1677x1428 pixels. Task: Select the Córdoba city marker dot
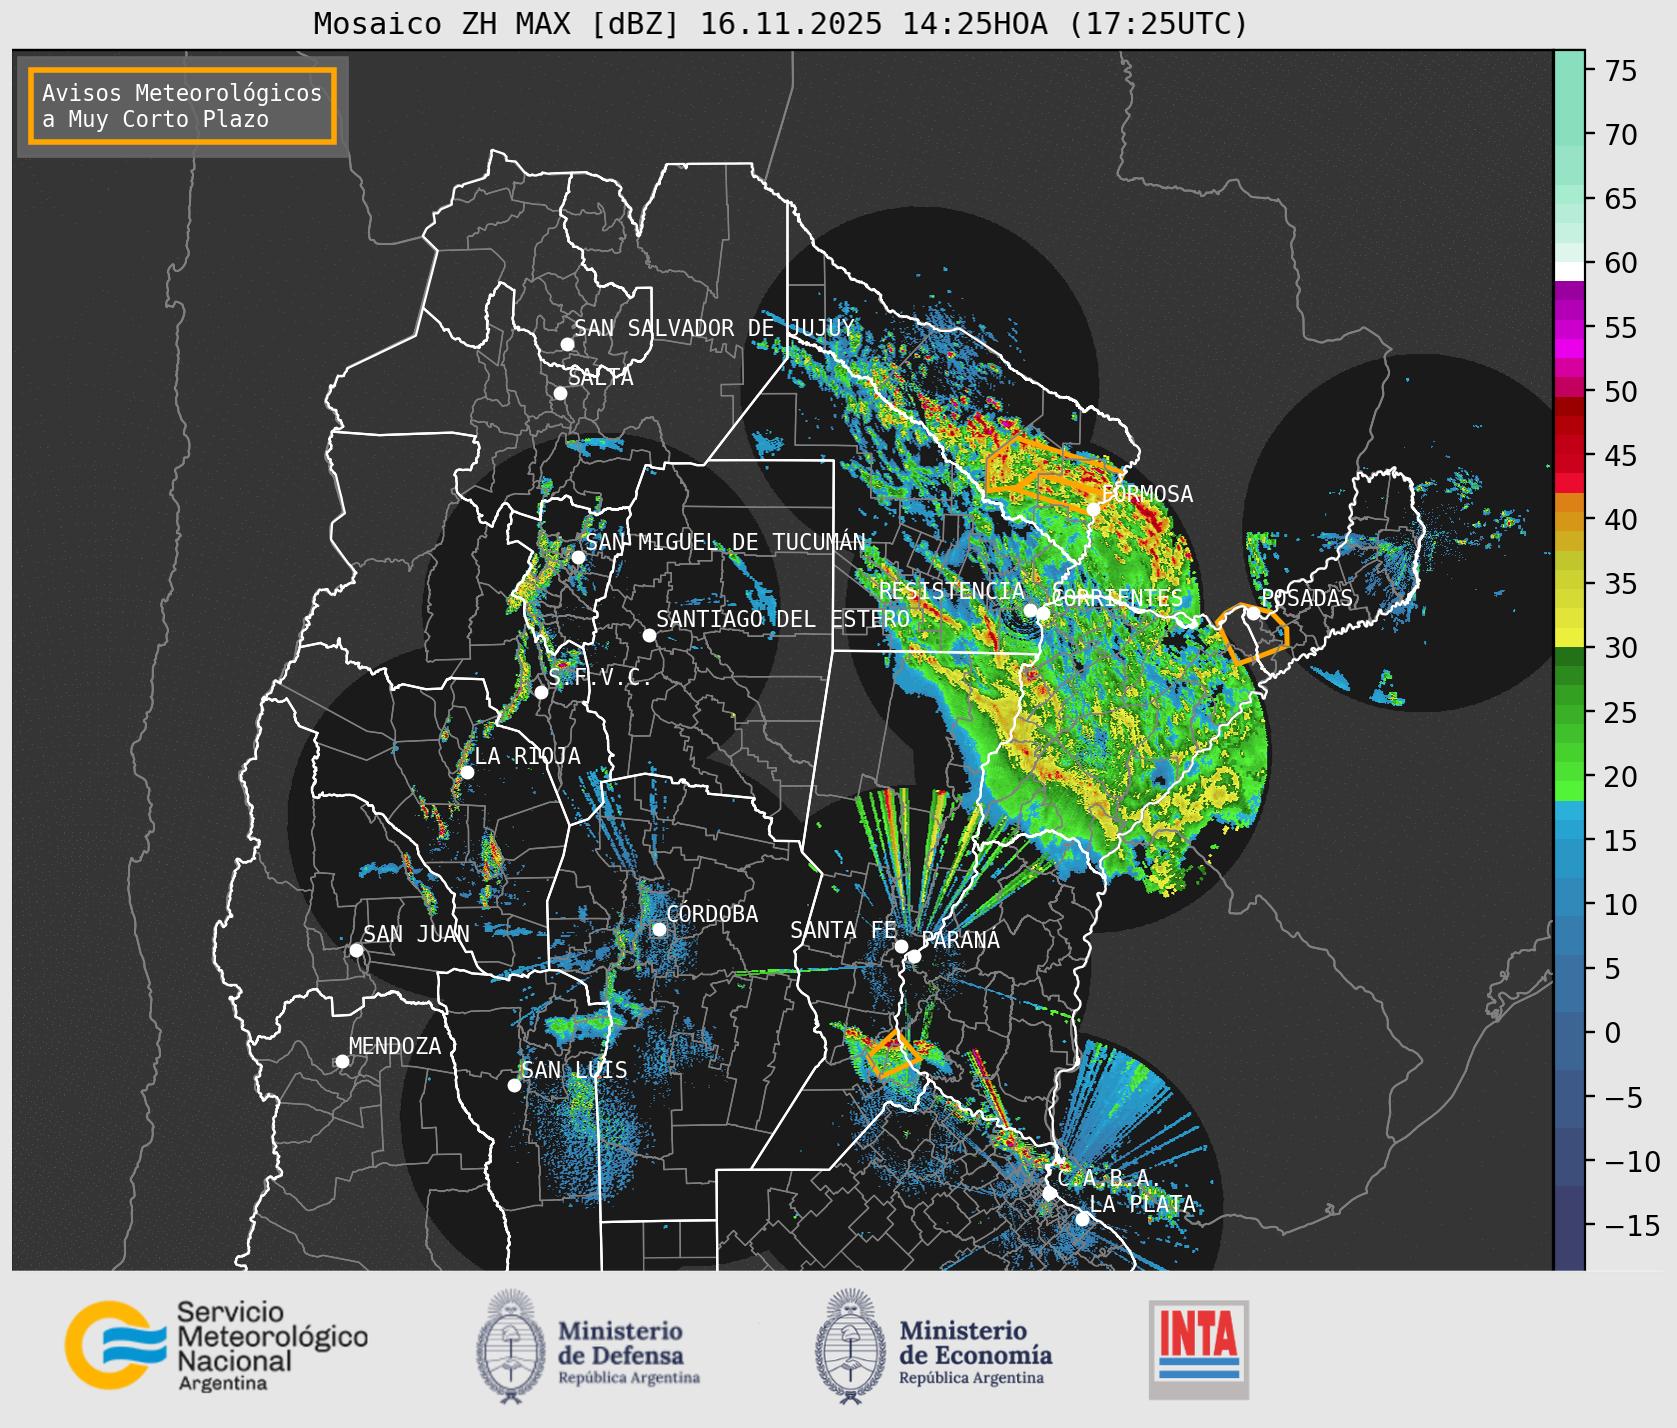tap(659, 929)
